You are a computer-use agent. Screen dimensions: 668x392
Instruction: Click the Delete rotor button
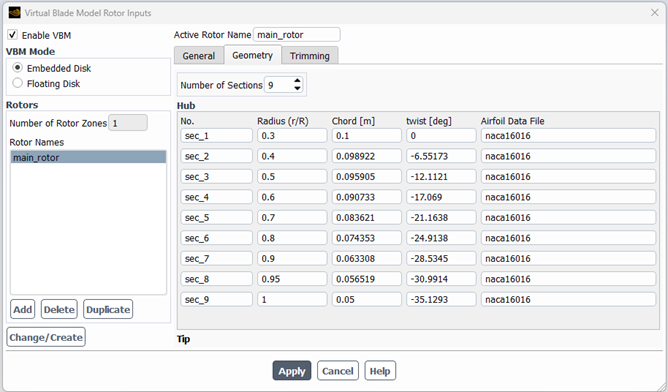coord(59,309)
